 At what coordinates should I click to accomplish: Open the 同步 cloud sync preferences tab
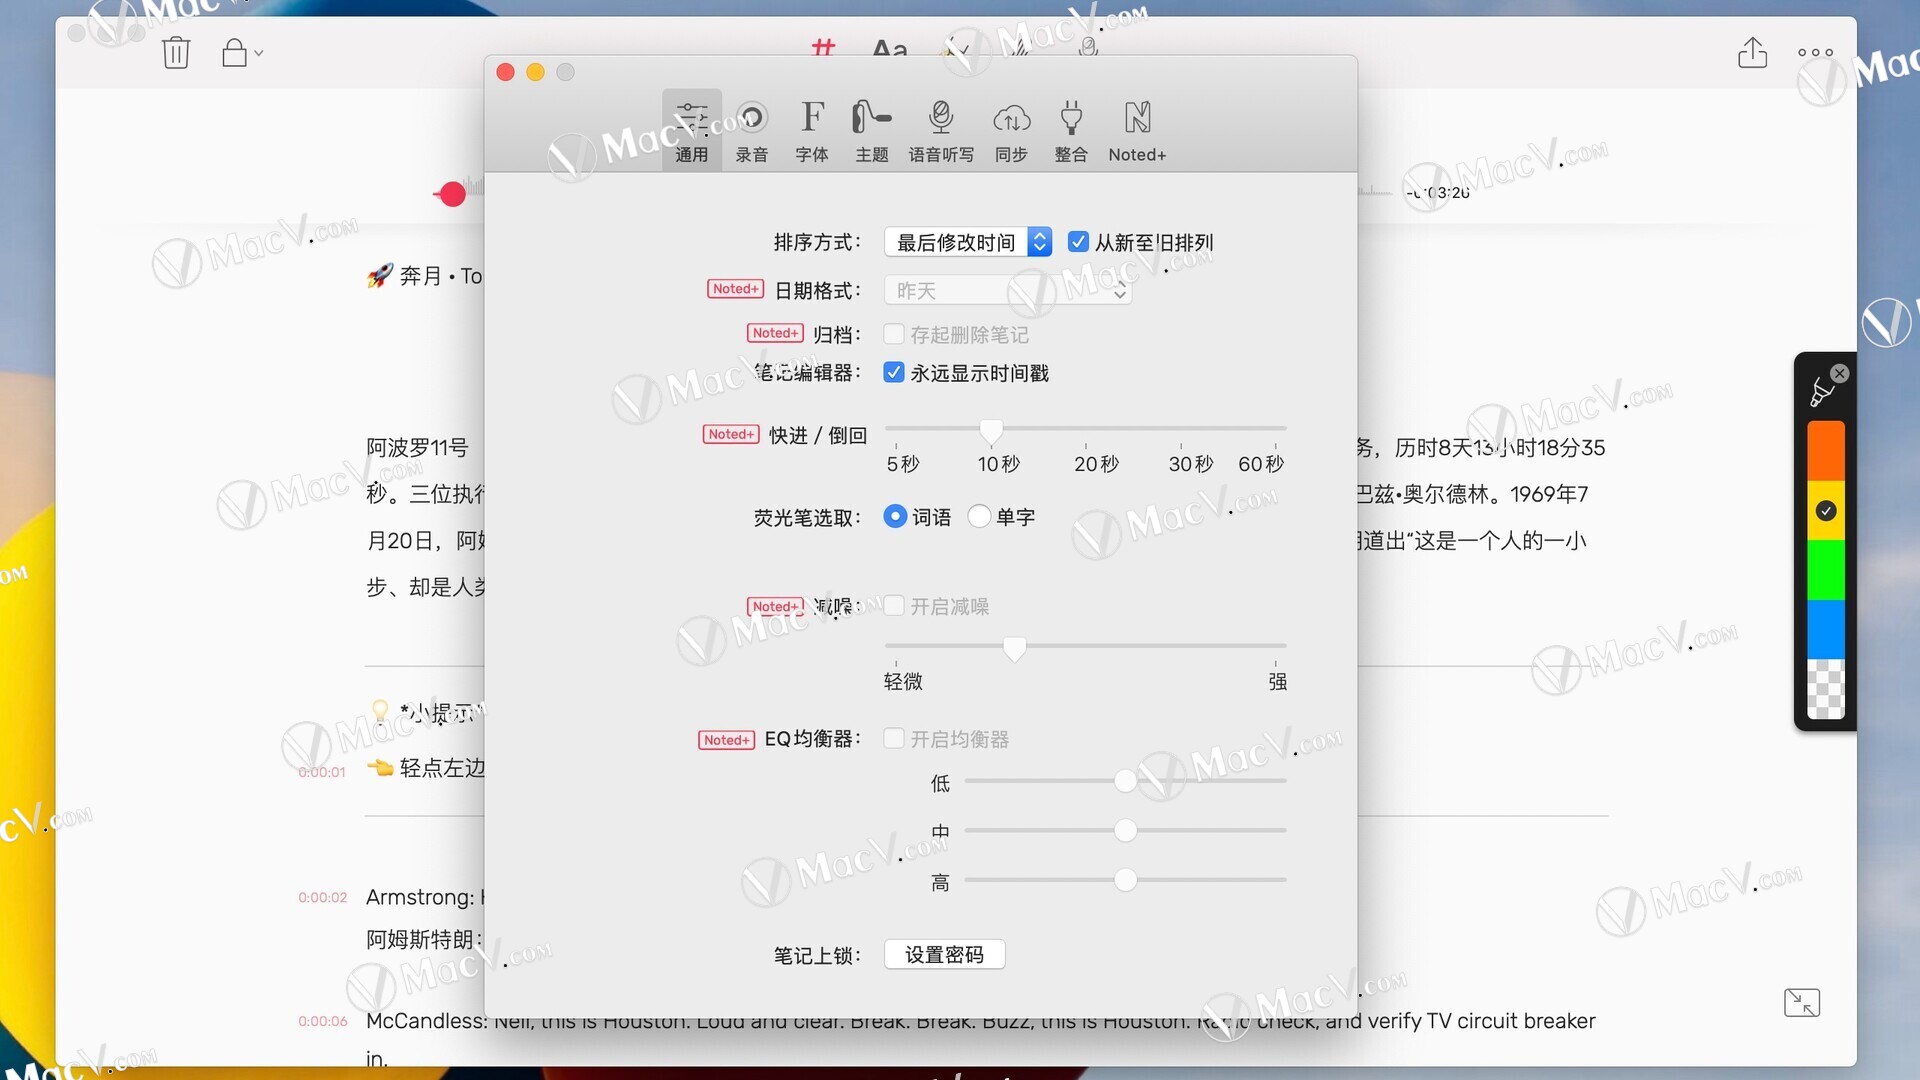point(1011,130)
